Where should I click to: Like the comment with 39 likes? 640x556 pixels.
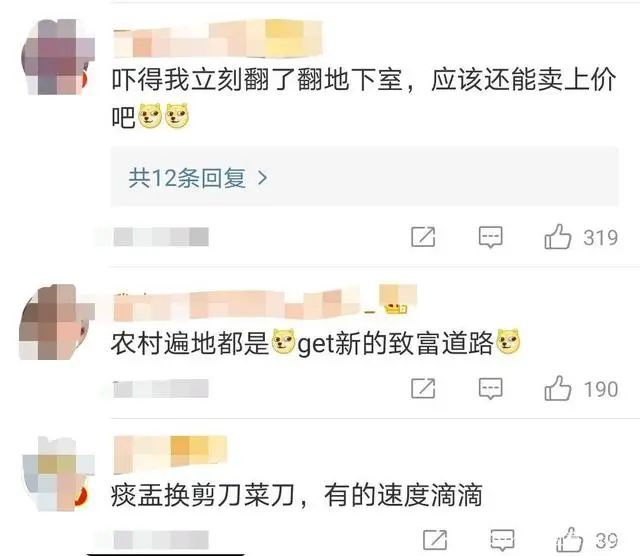pyautogui.click(x=570, y=539)
